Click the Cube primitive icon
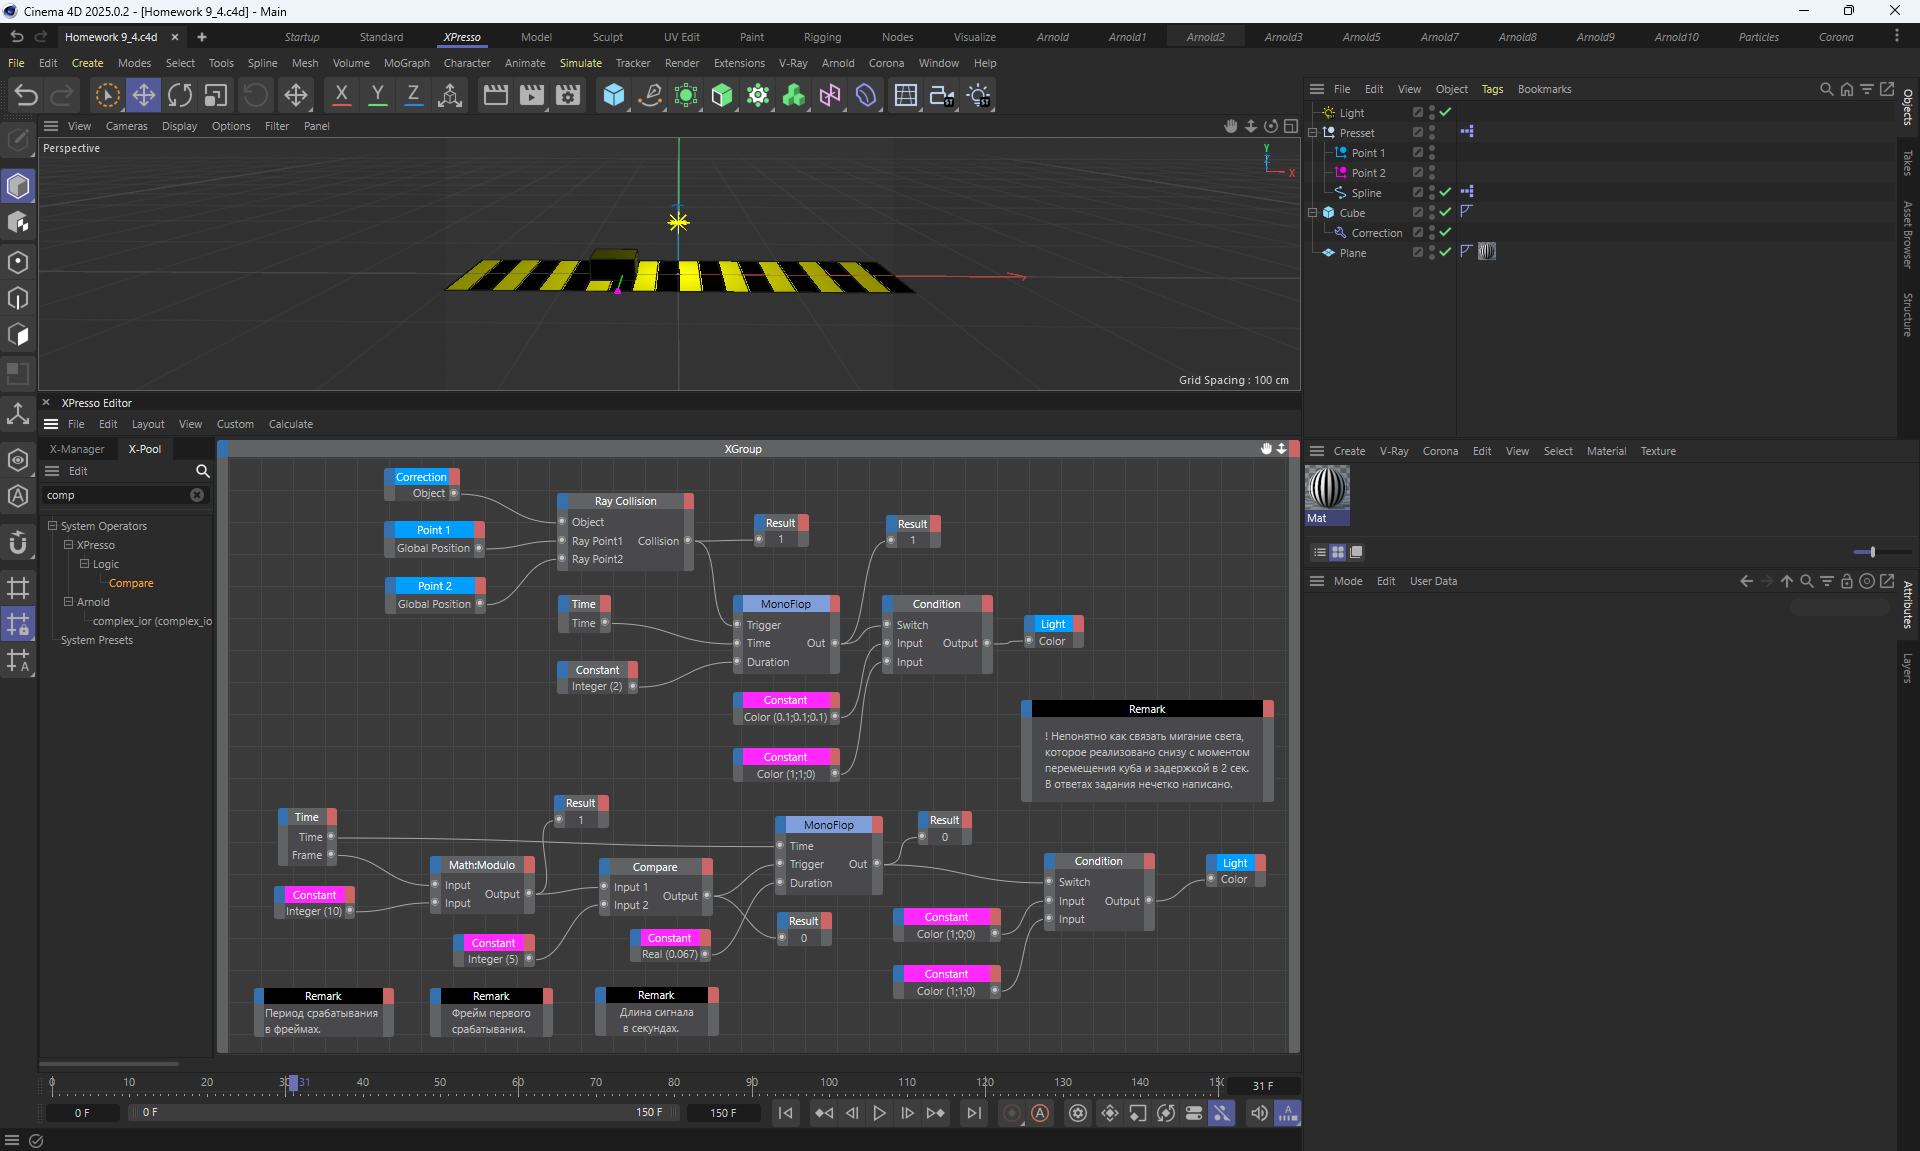Image resolution: width=1920 pixels, height=1151 pixels. pos(614,95)
